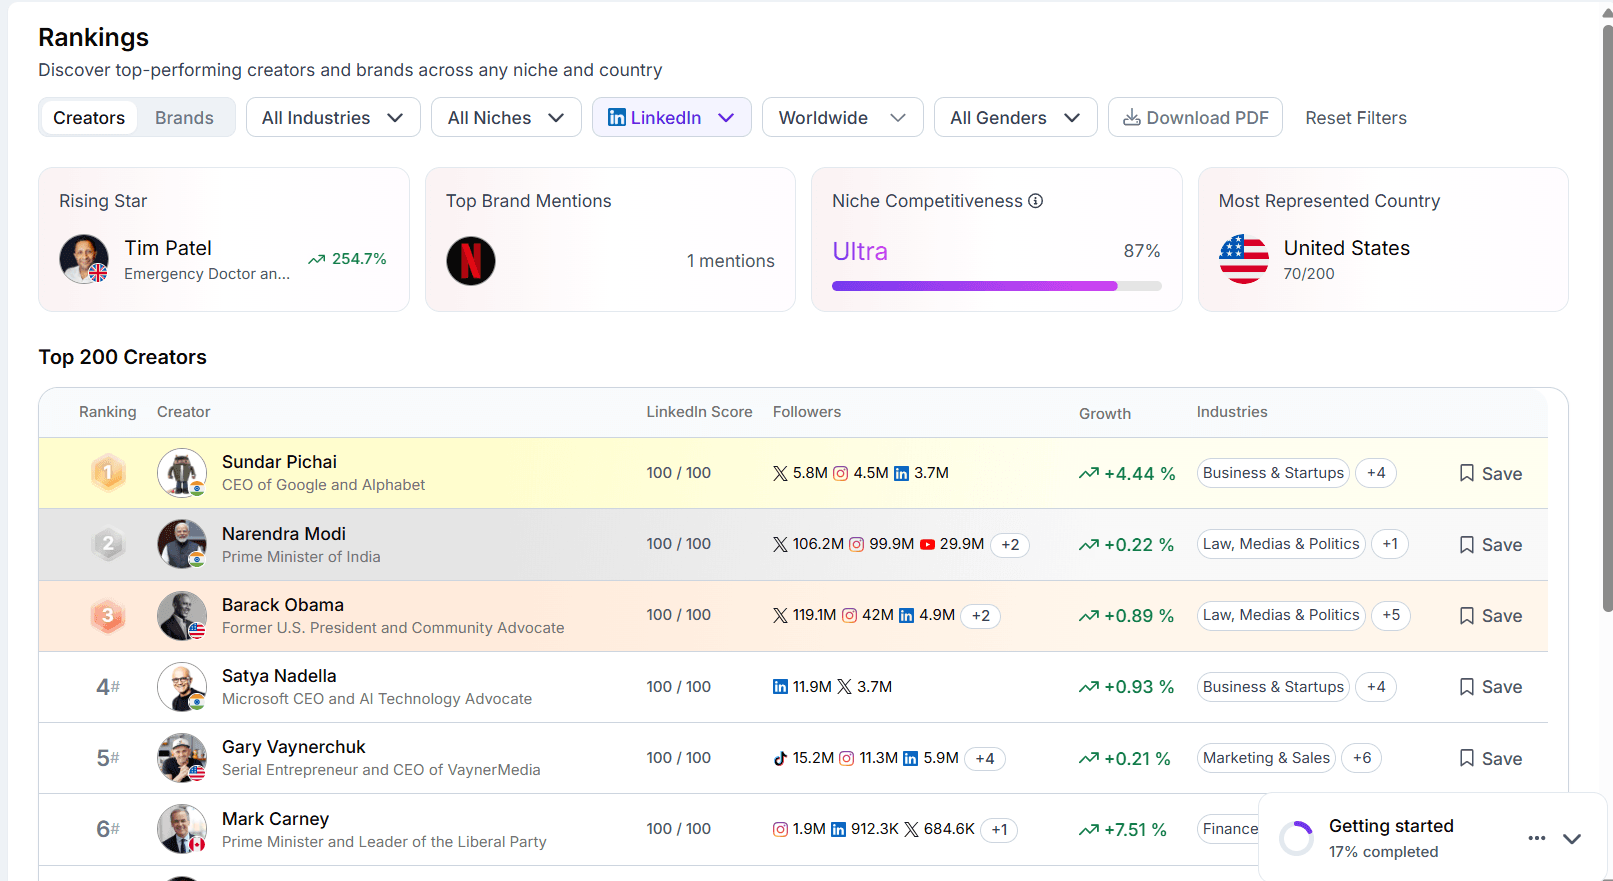The image size is (1613, 881).
Task: Open the All Industries dropdown
Action: pos(333,118)
